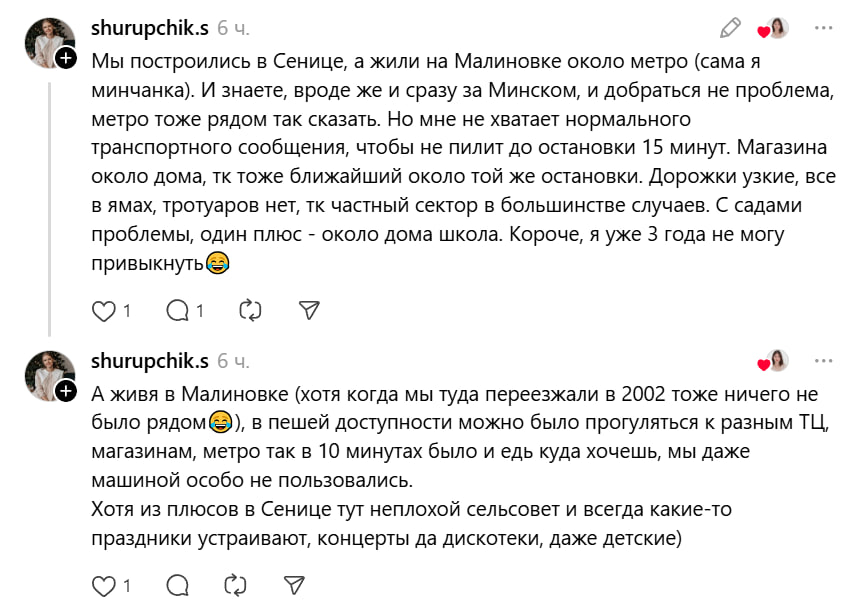The width and height of the screenshot is (865, 607).
Task: Open username link on the second post
Action: [x=149, y=360]
